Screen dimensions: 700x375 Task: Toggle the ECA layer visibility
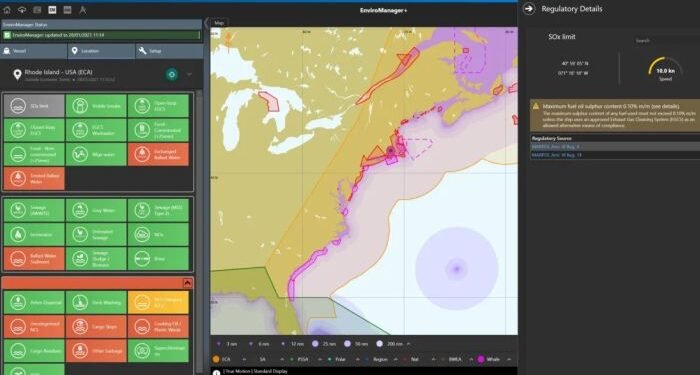click(x=216, y=359)
